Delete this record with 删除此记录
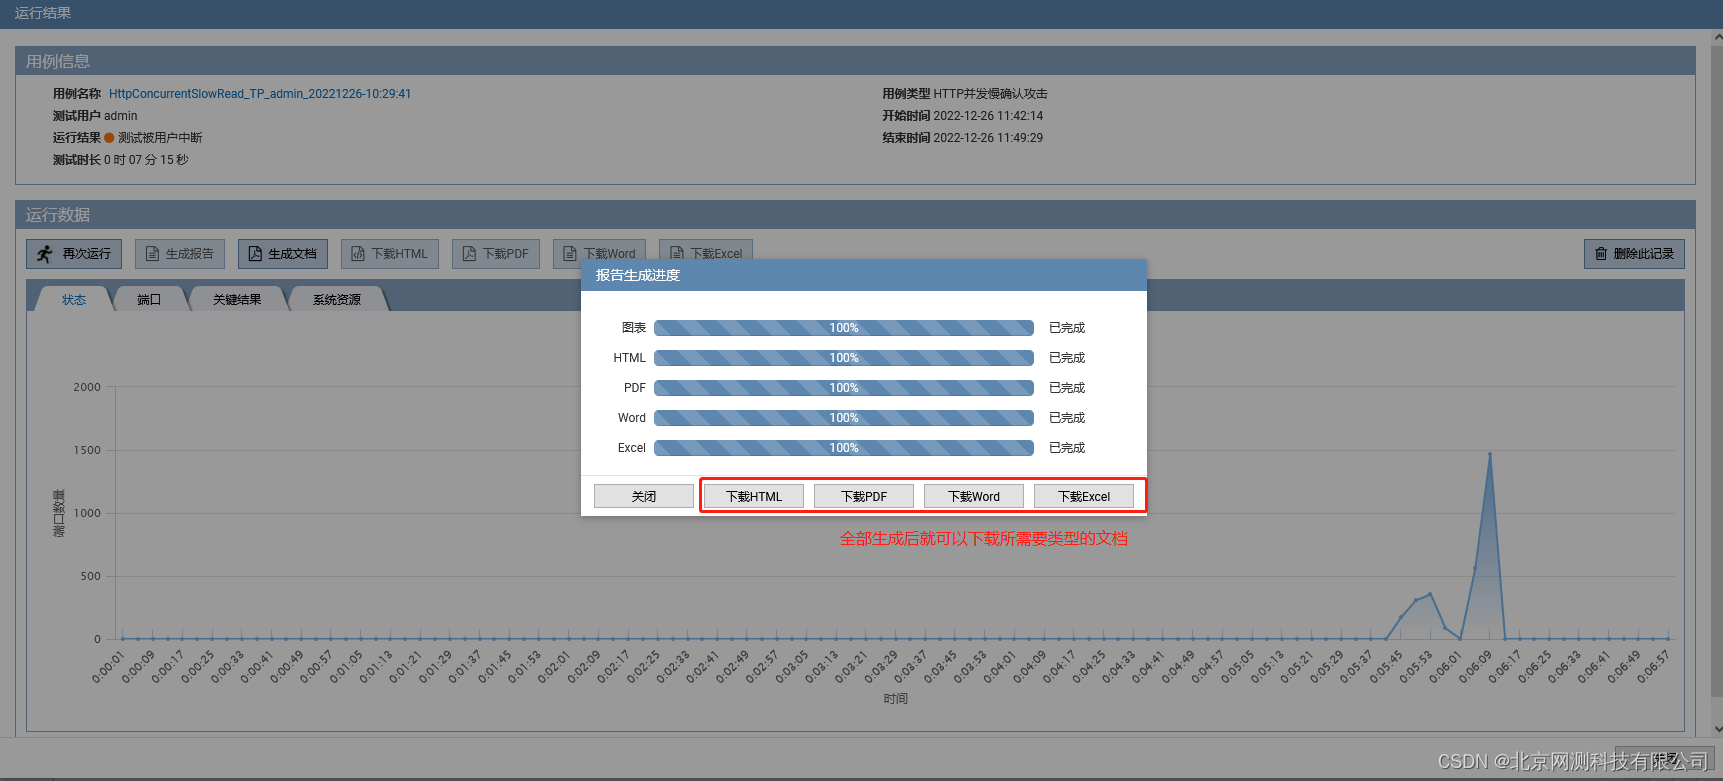 click(x=1634, y=254)
